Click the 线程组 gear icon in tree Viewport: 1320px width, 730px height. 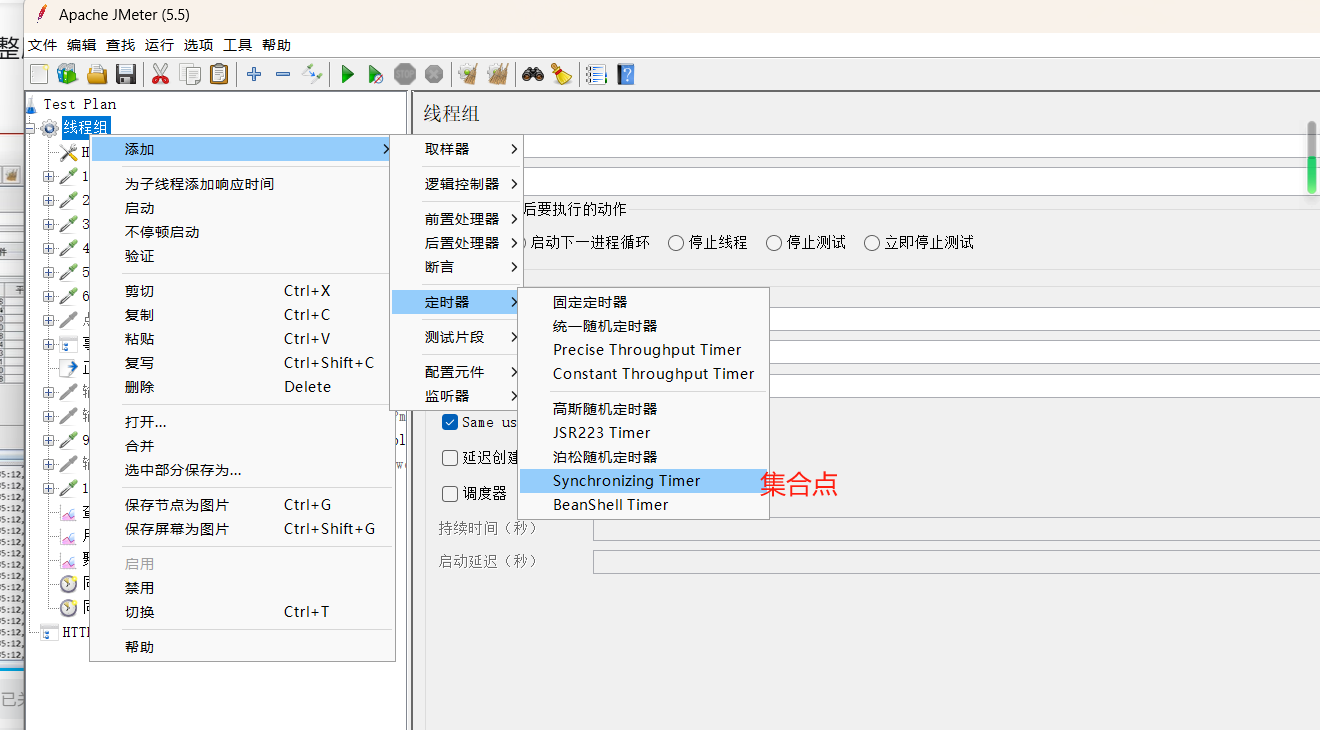tap(49, 128)
